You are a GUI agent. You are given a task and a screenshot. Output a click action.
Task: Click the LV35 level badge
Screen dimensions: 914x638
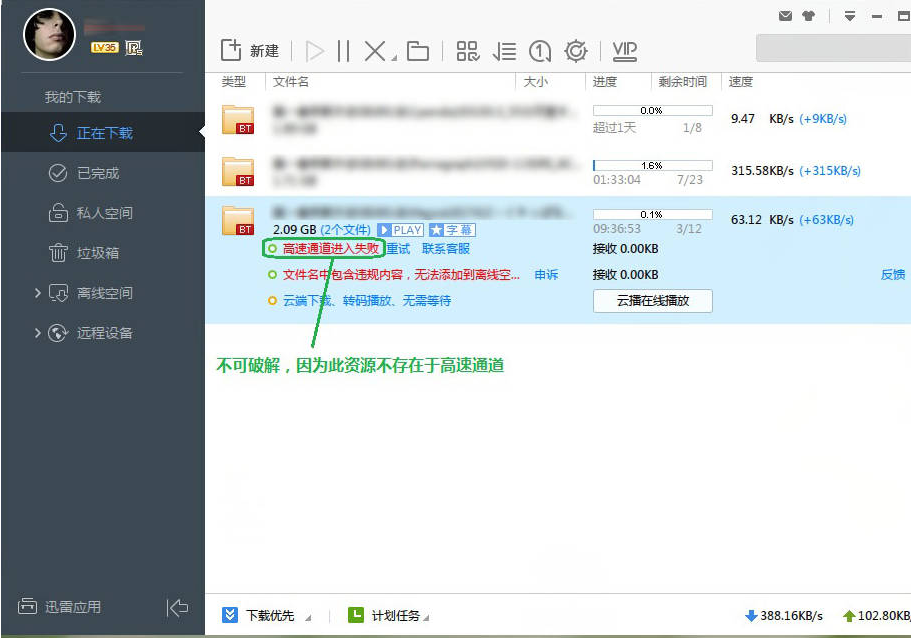[x=104, y=47]
